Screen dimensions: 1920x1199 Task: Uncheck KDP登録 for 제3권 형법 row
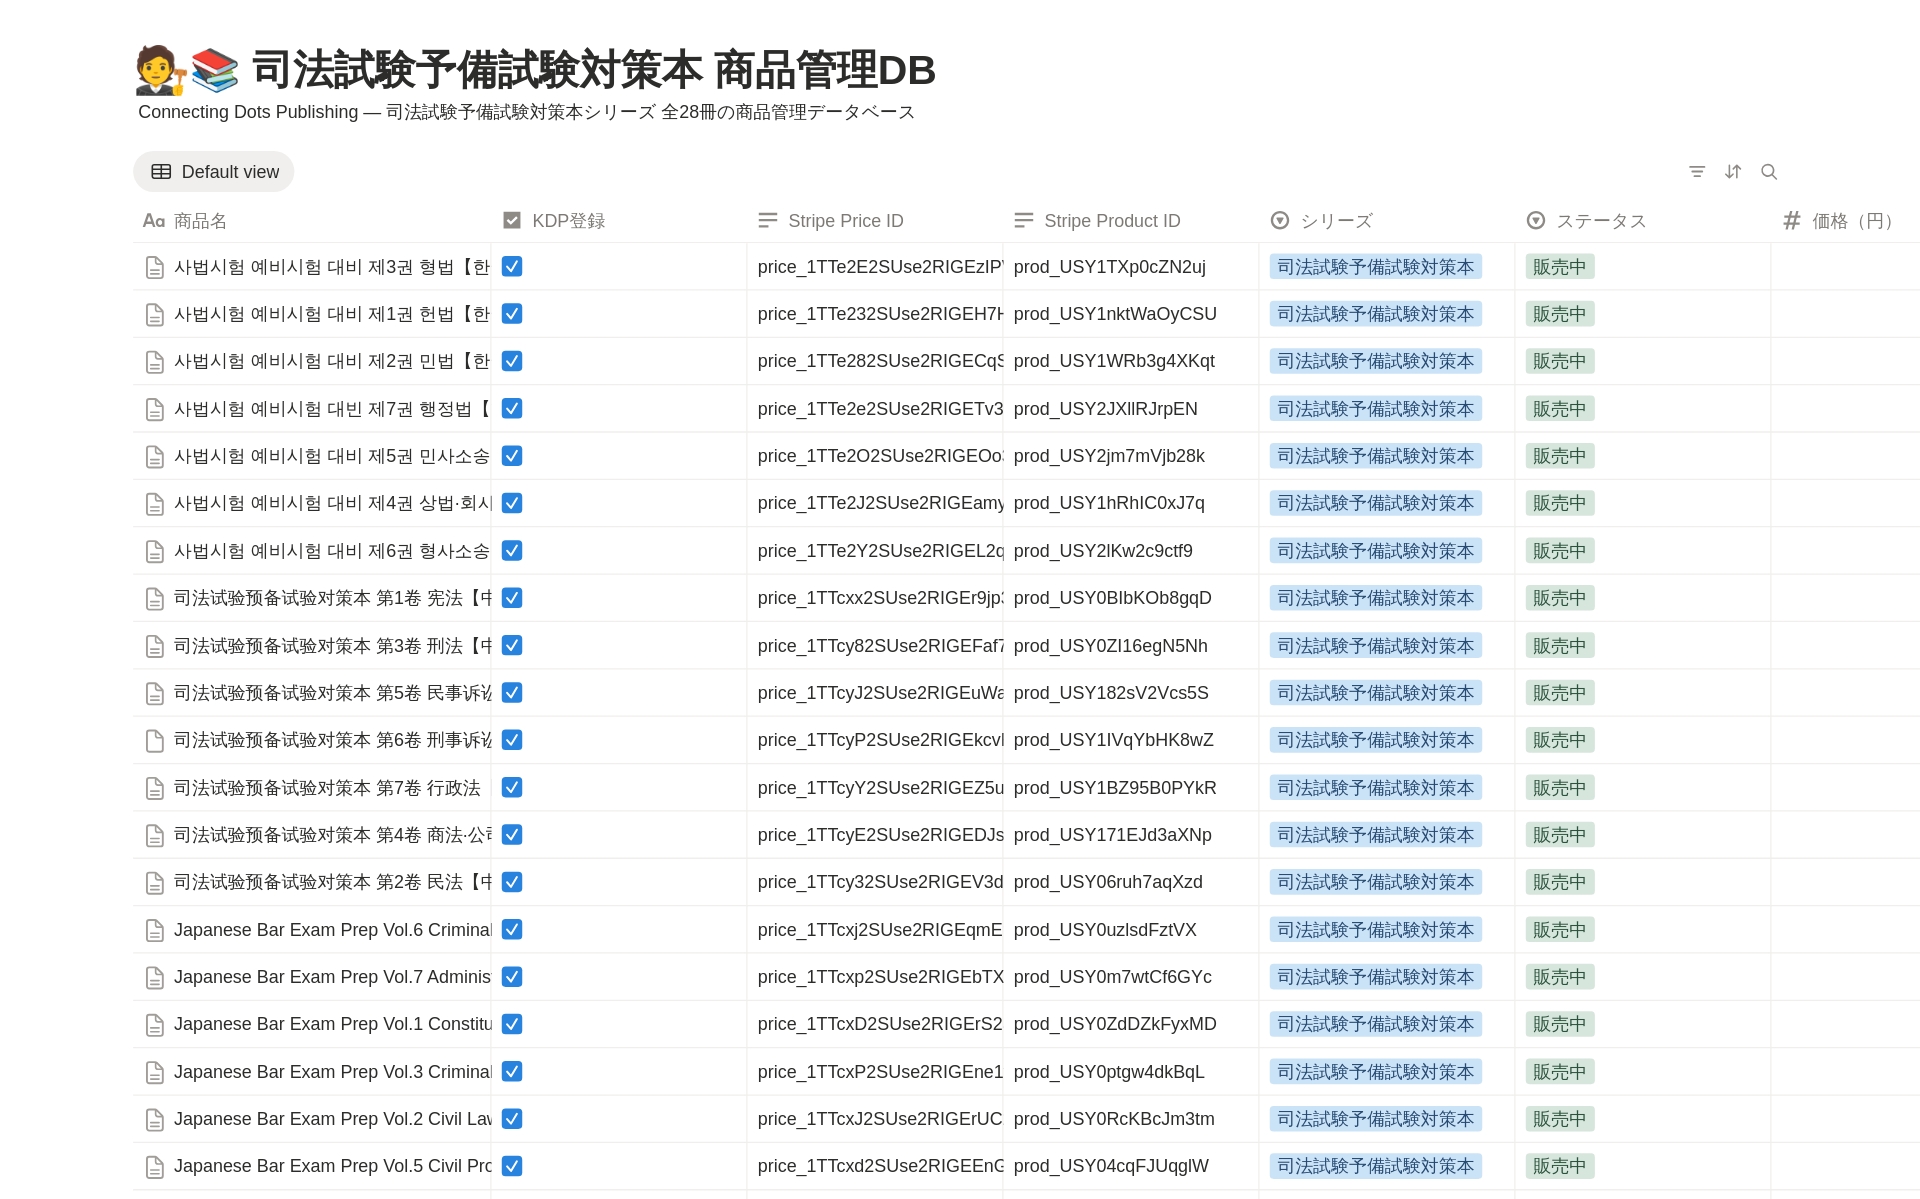tap(512, 267)
